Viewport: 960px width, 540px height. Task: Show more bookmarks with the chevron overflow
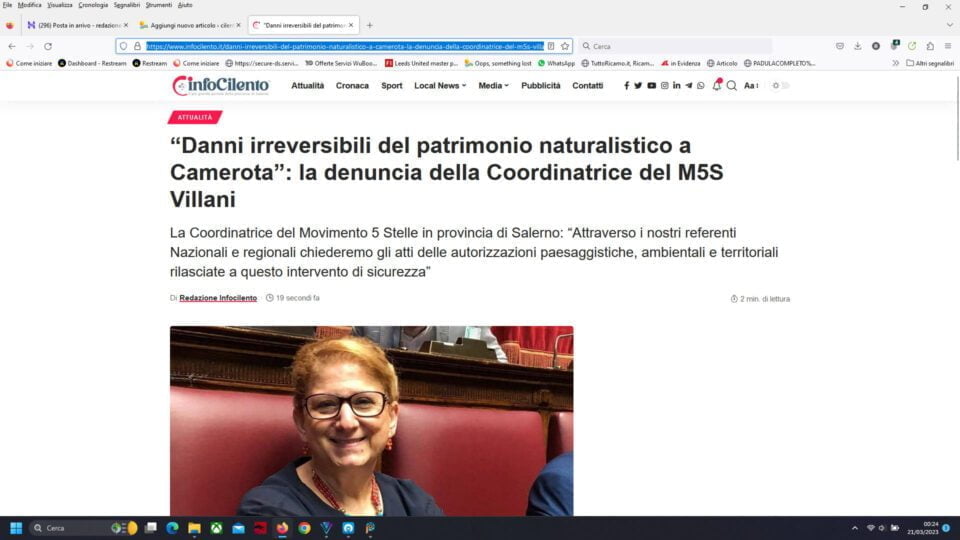coord(896,63)
